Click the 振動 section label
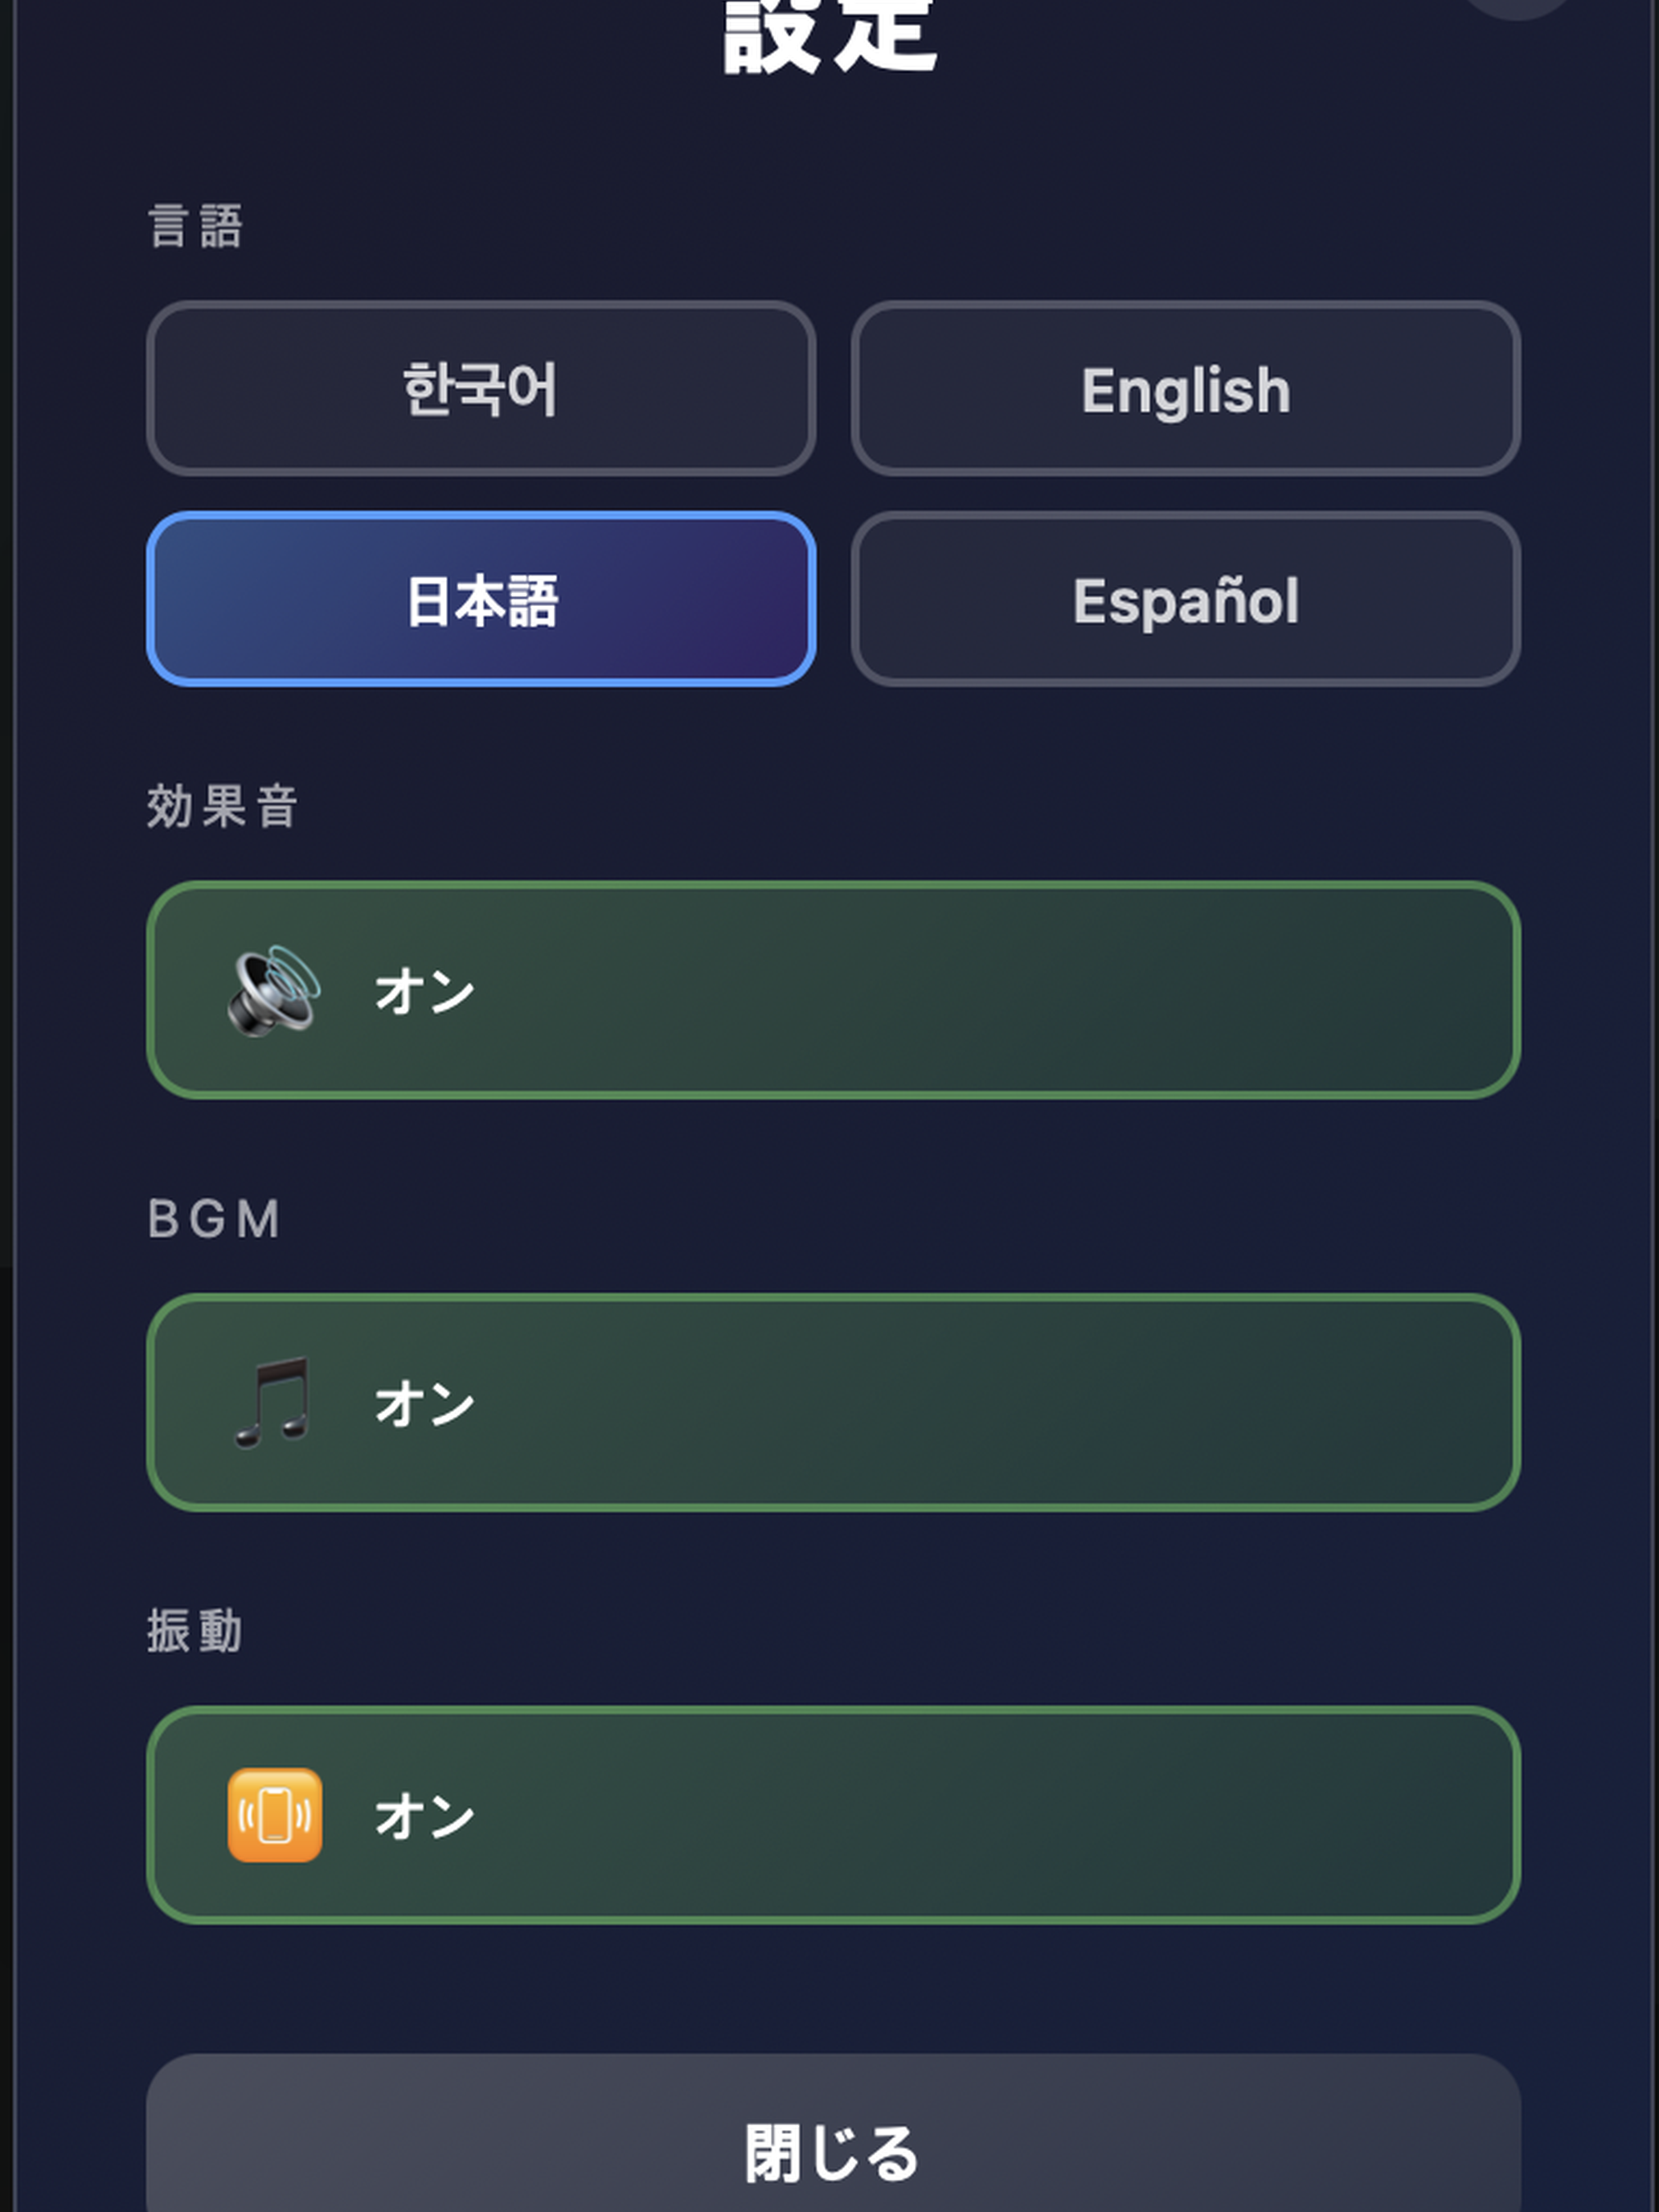The width and height of the screenshot is (1659, 2212). coord(195,1631)
